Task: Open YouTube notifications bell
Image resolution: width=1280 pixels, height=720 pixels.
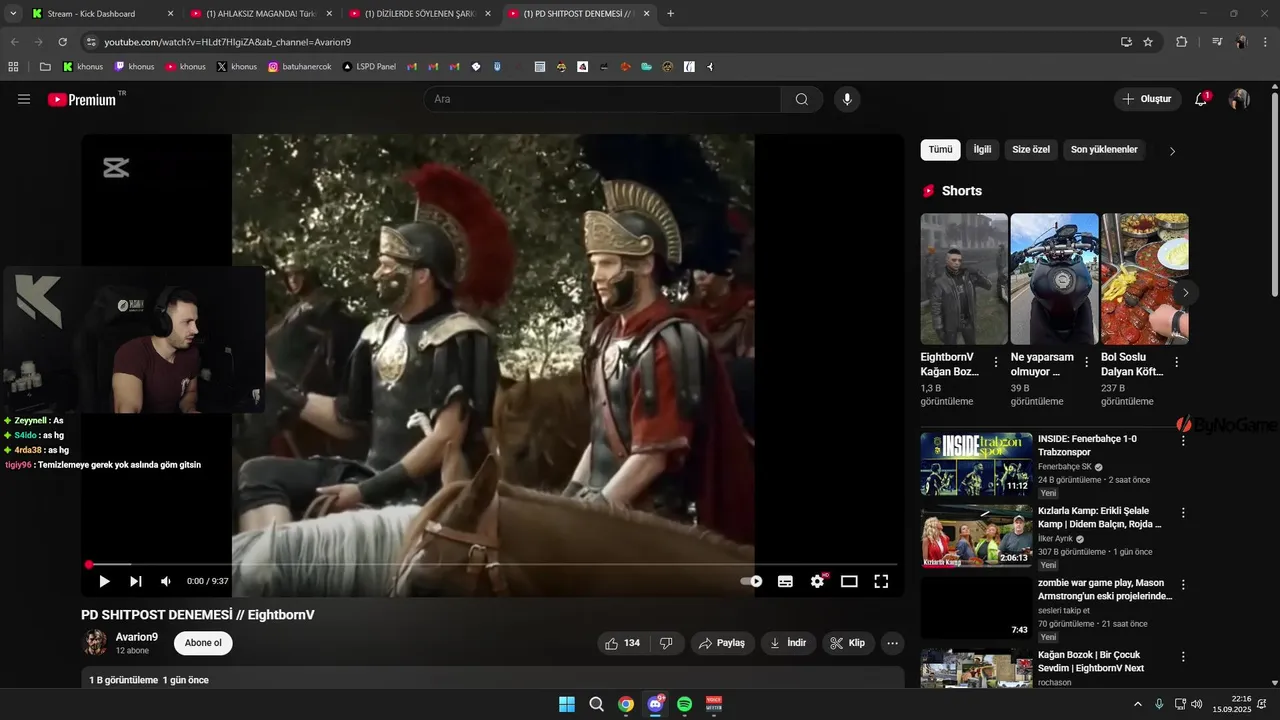Action: pyautogui.click(x=1201, y=99)
